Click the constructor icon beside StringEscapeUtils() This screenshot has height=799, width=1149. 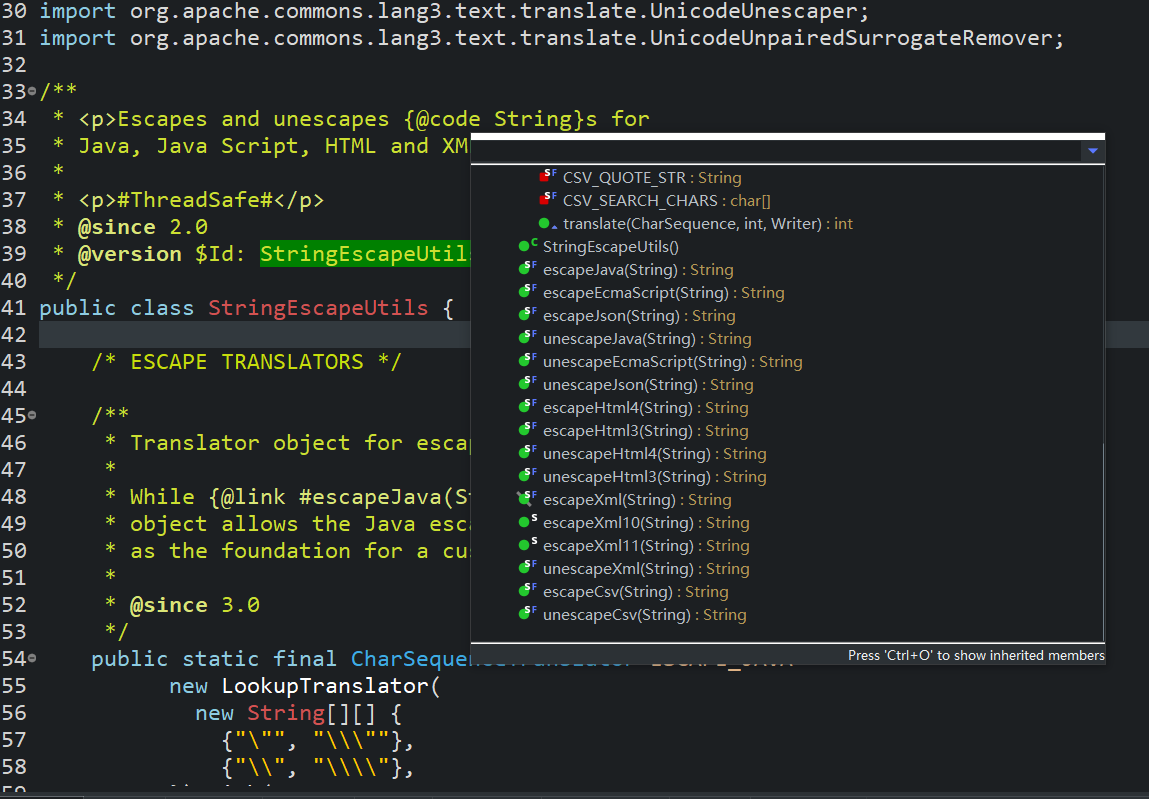[x=527, y=246]
